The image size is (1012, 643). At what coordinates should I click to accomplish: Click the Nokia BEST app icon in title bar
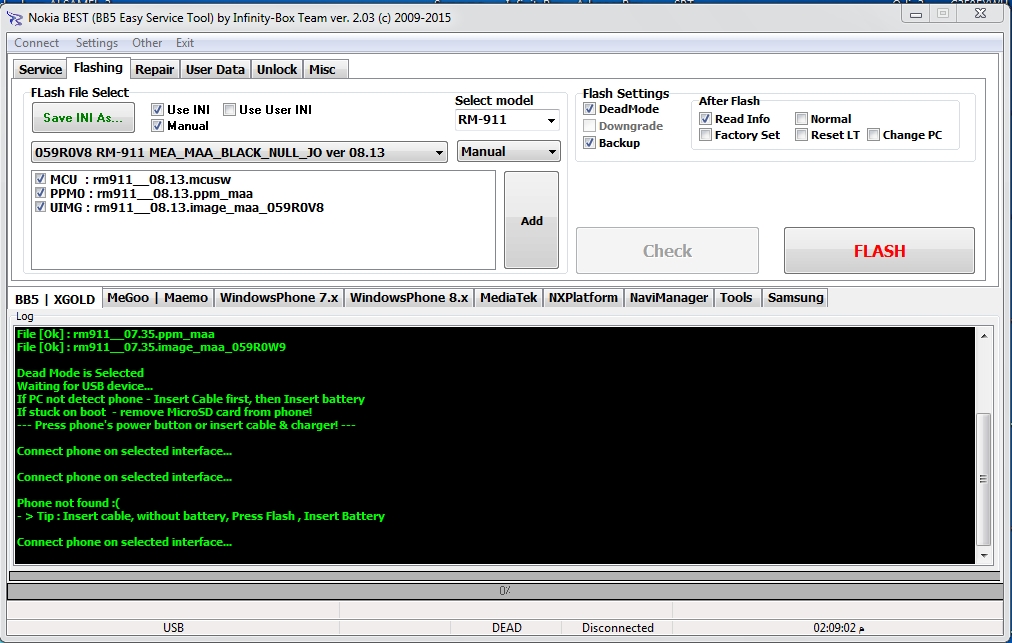[x=14, y=18]
